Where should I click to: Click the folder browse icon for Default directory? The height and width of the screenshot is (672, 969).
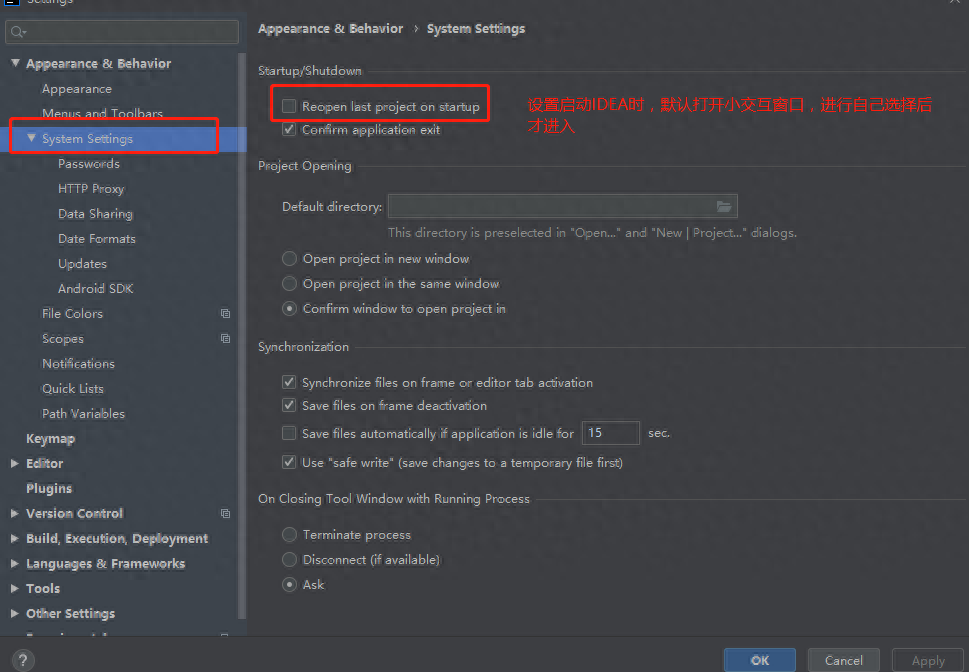[724, 206]
